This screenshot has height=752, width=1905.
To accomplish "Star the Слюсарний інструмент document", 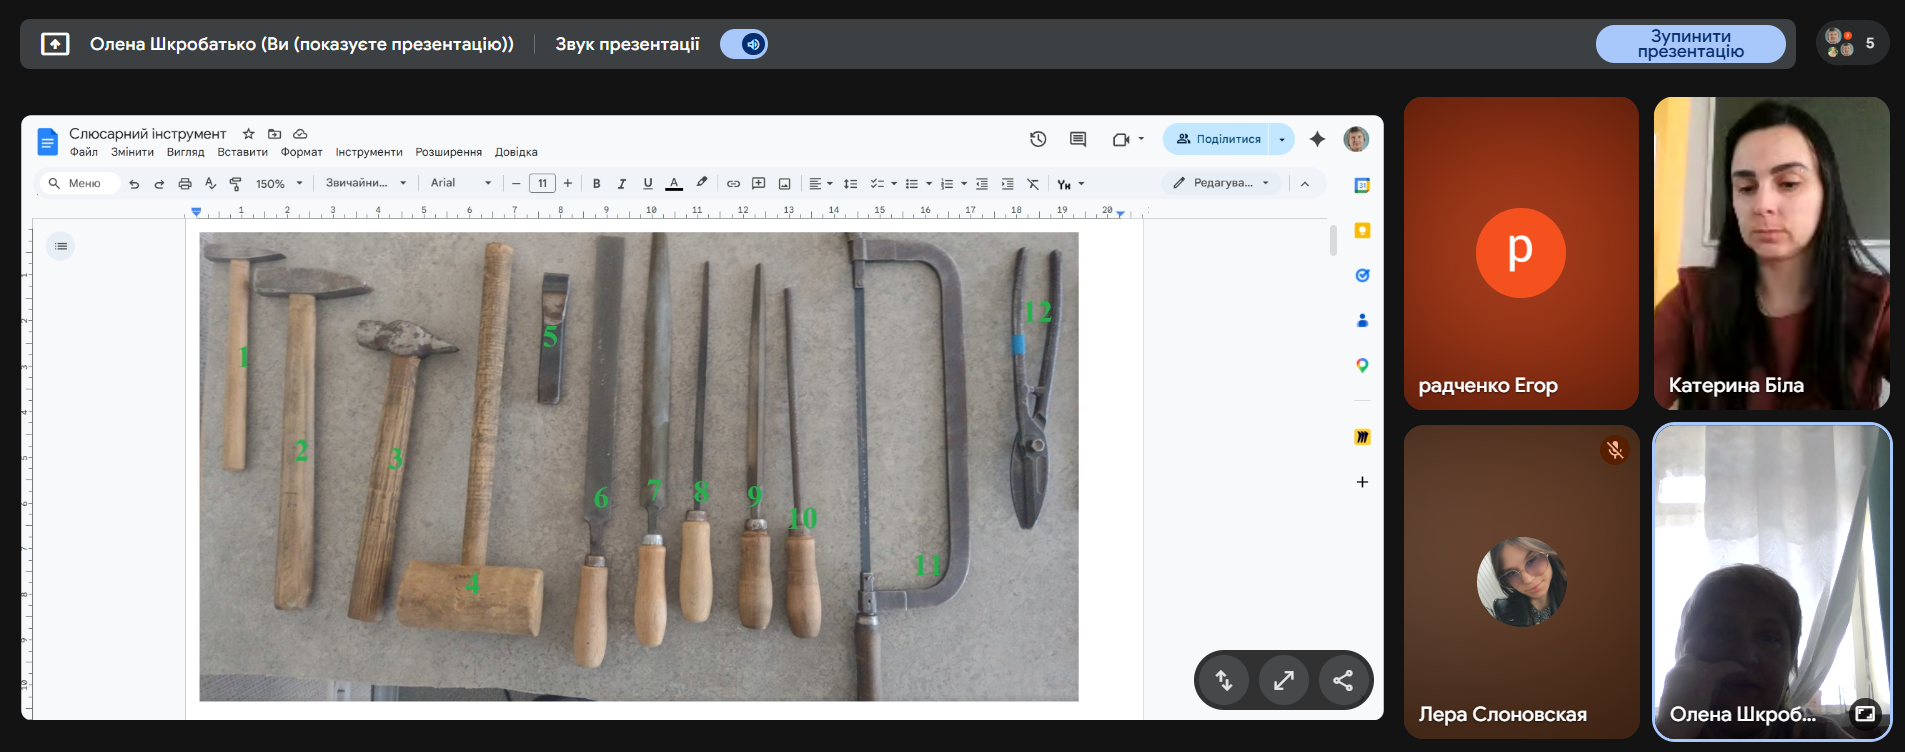I will pos(249,134).
